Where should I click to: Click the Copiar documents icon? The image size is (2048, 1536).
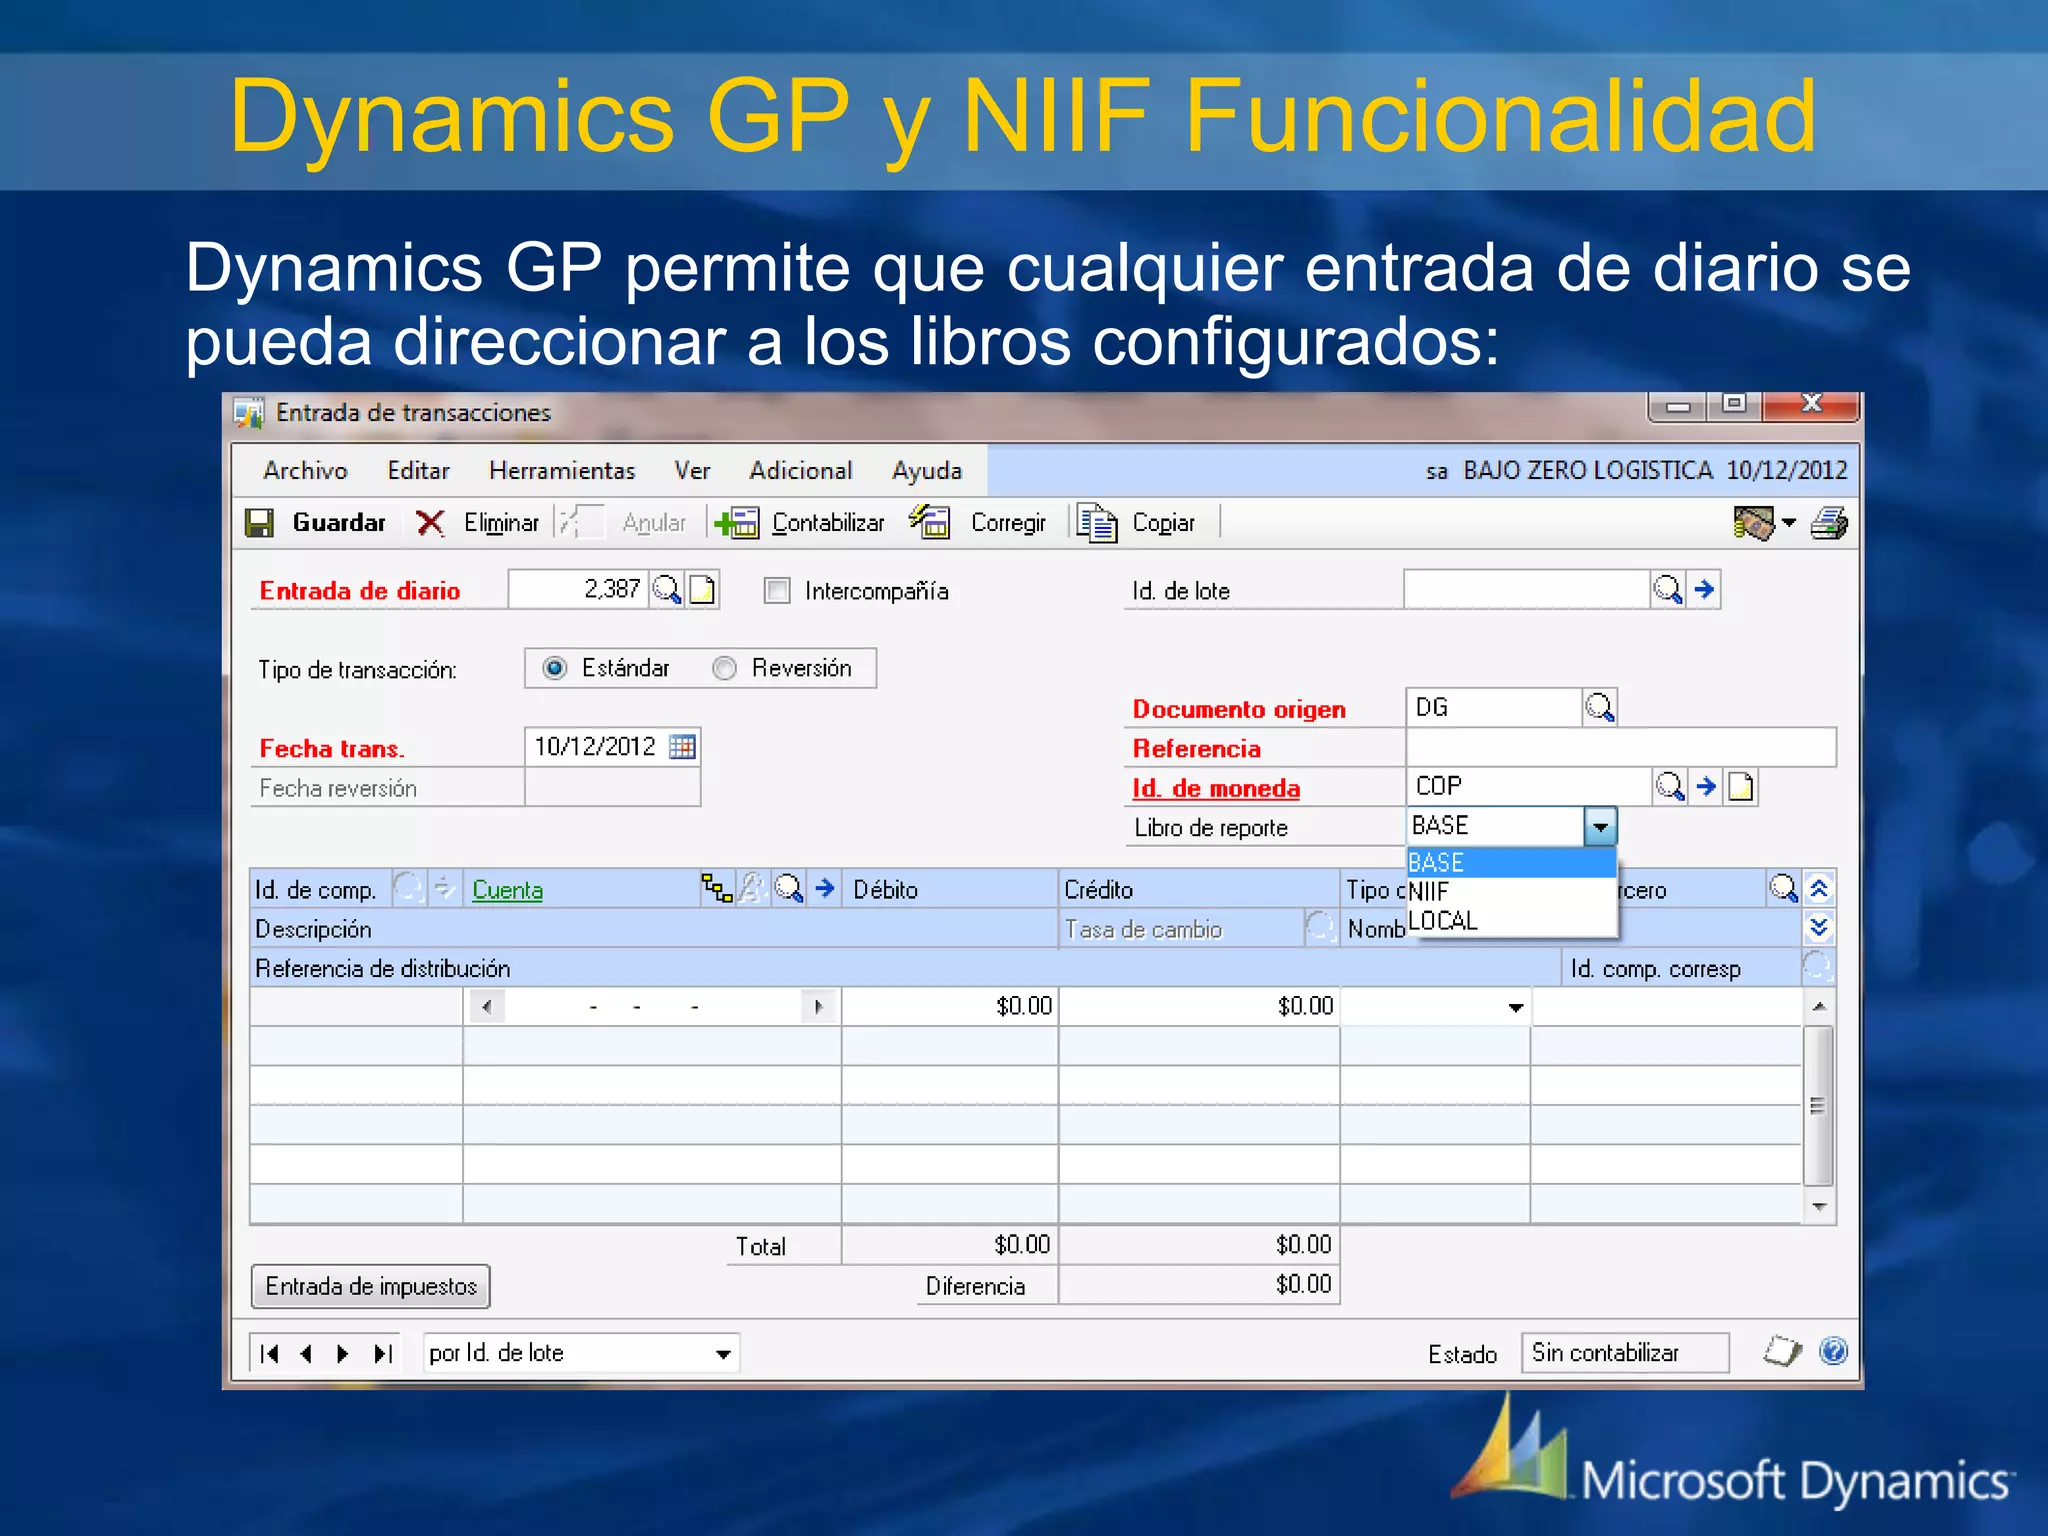point(1097,522)
